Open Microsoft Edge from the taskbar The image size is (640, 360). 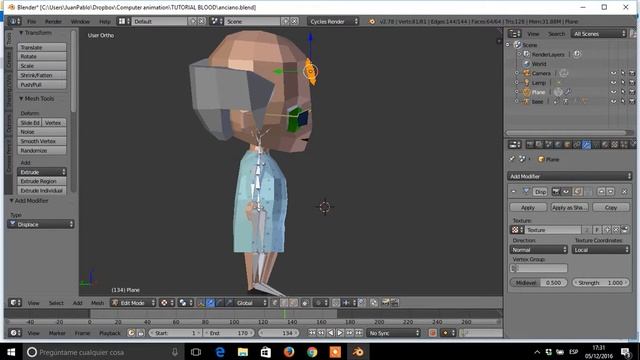tap(220, 352)
